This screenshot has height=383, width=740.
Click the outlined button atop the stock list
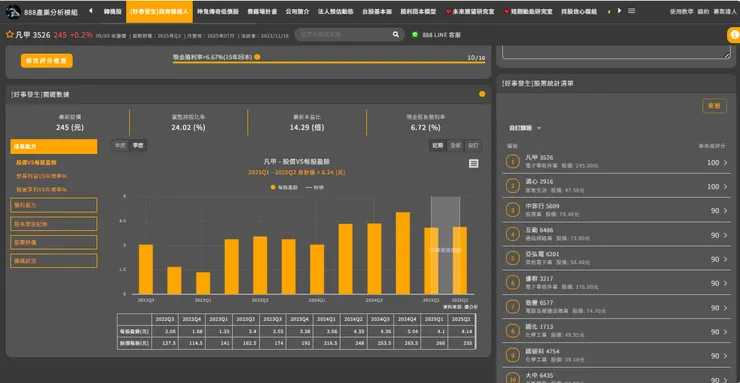pos(714,106)
